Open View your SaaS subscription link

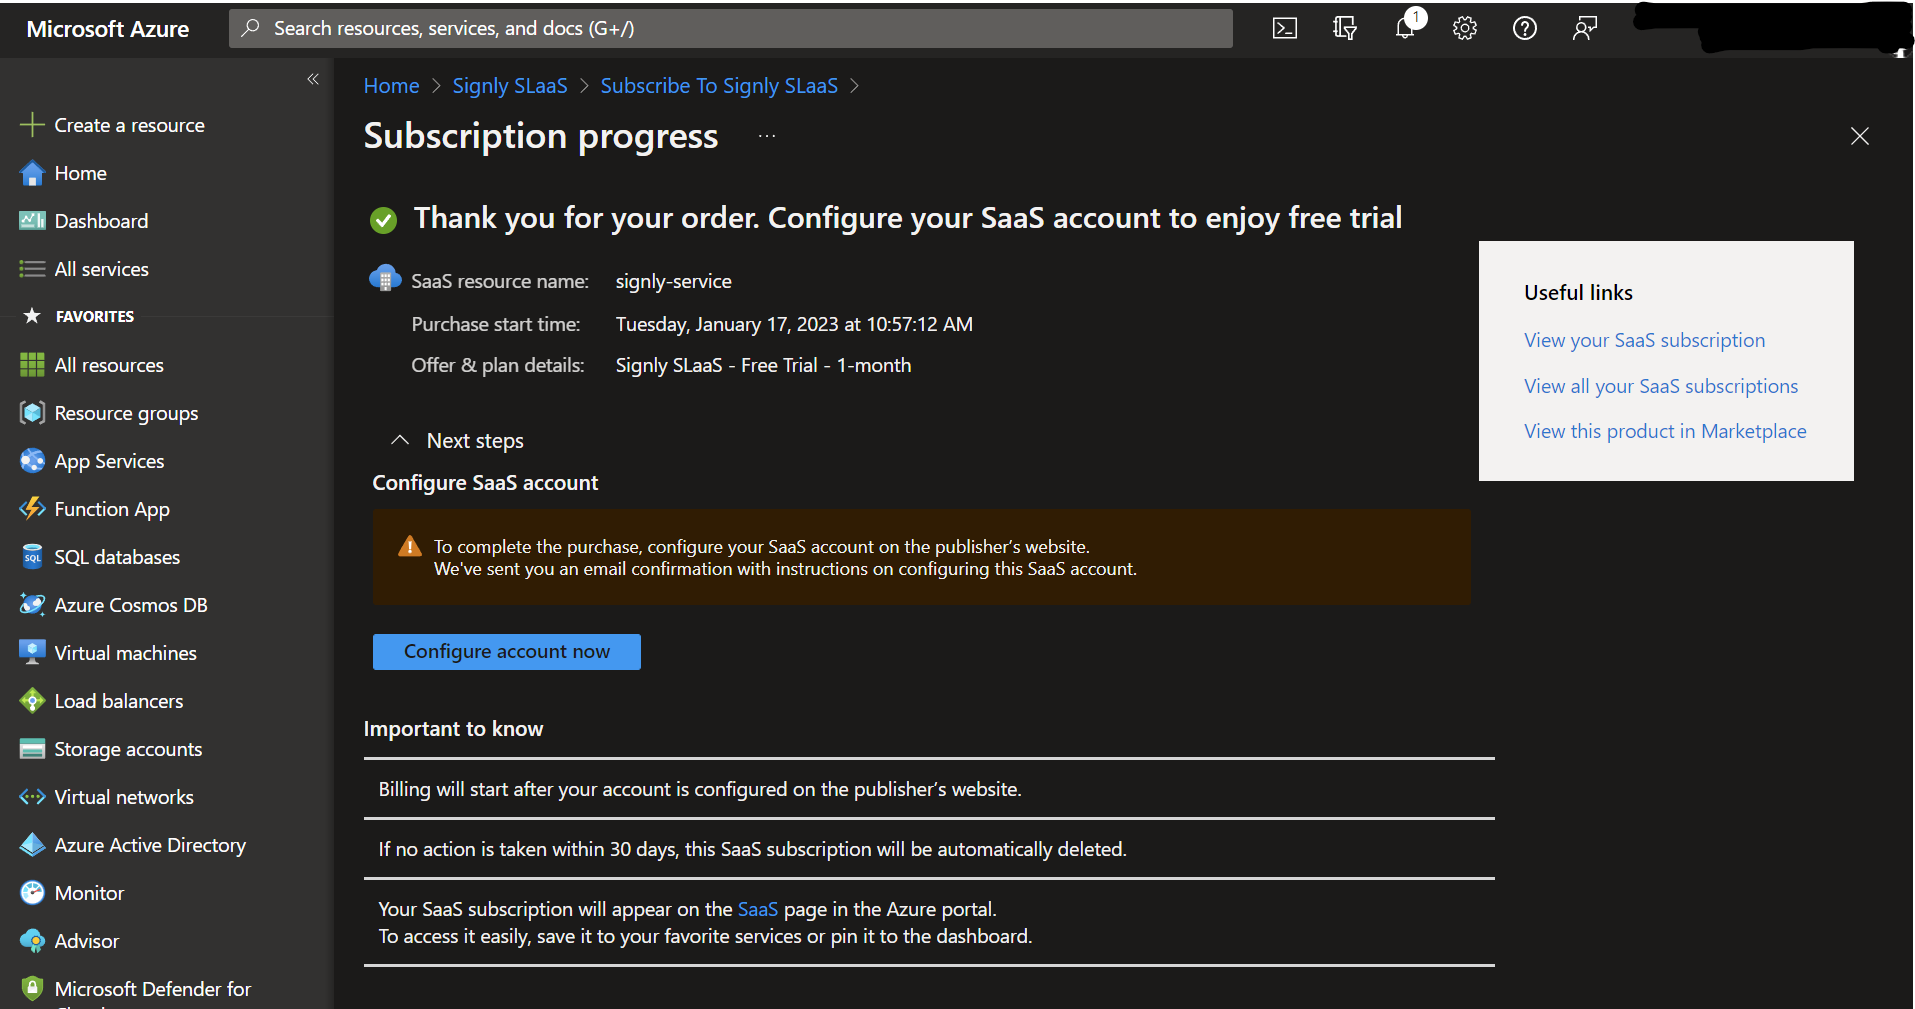(1644, 340)
